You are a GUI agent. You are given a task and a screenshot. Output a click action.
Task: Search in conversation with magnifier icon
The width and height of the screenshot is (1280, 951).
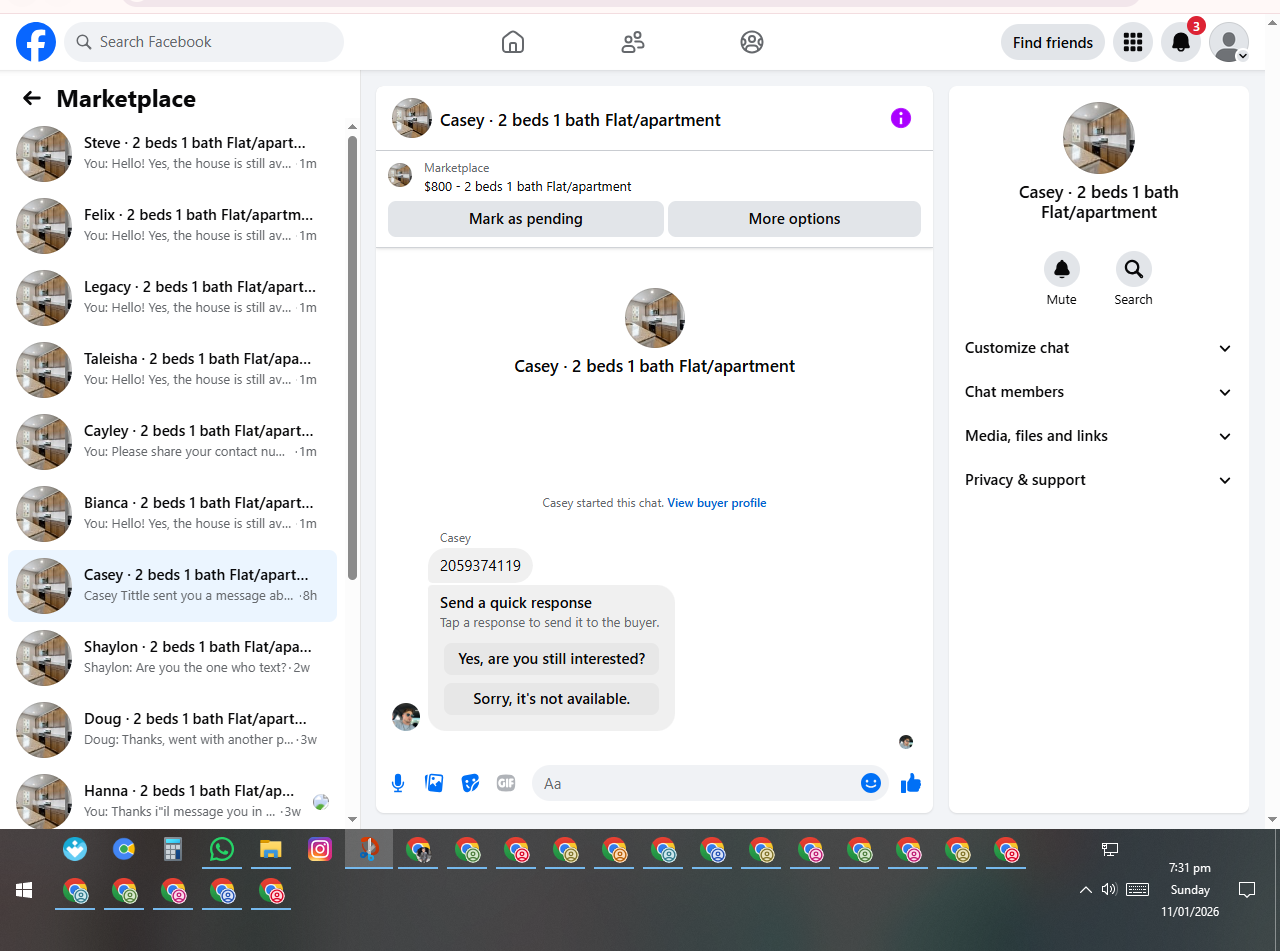[1134, 269]
